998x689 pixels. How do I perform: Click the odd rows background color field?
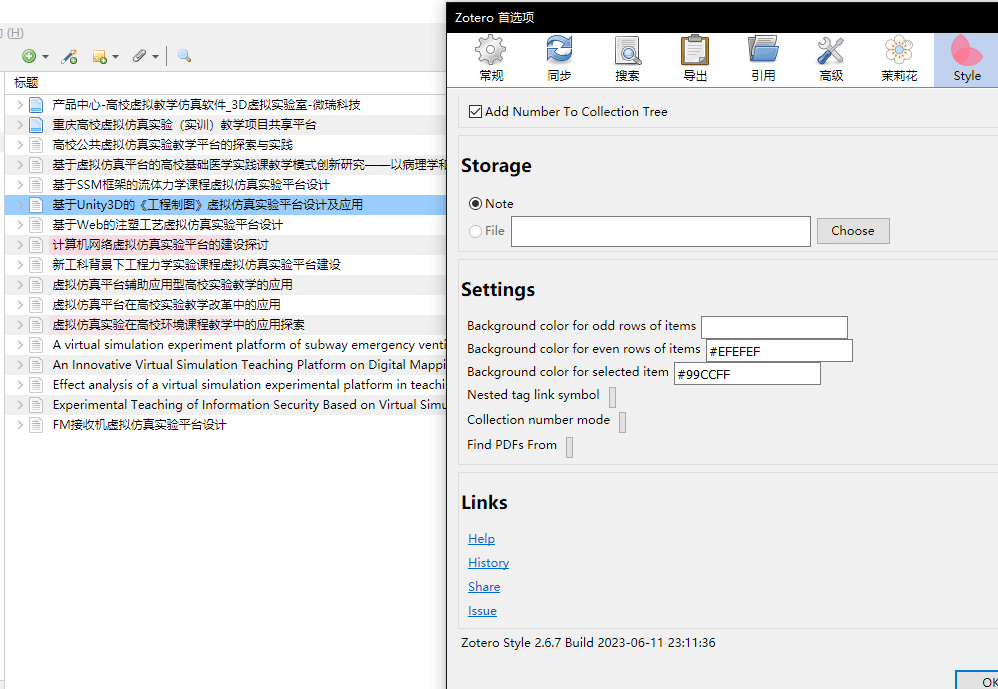point(774,328)
